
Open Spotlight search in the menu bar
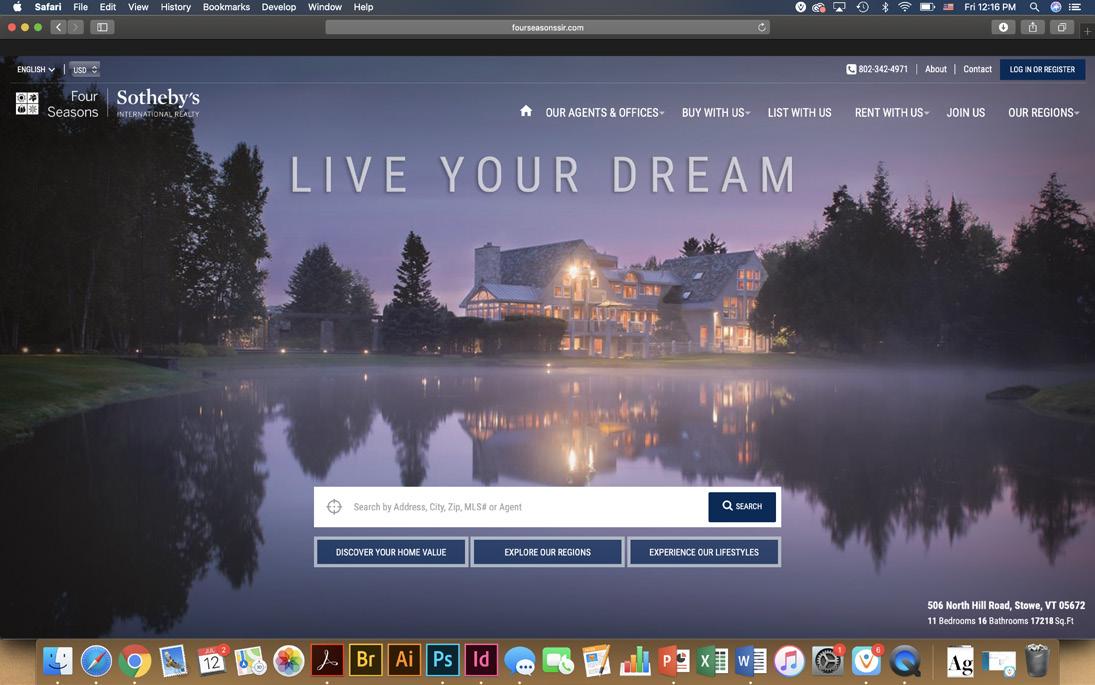tap(1034, 7)
